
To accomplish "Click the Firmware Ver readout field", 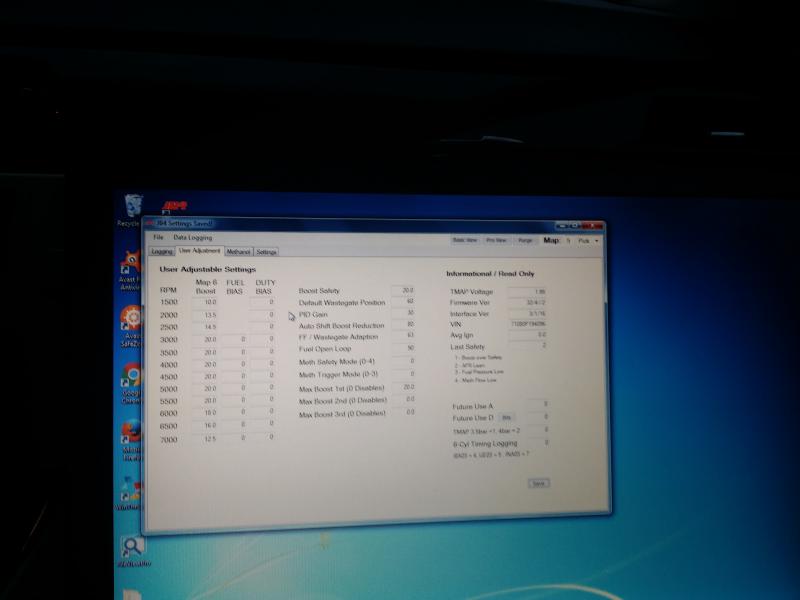I will coord(528,303).
